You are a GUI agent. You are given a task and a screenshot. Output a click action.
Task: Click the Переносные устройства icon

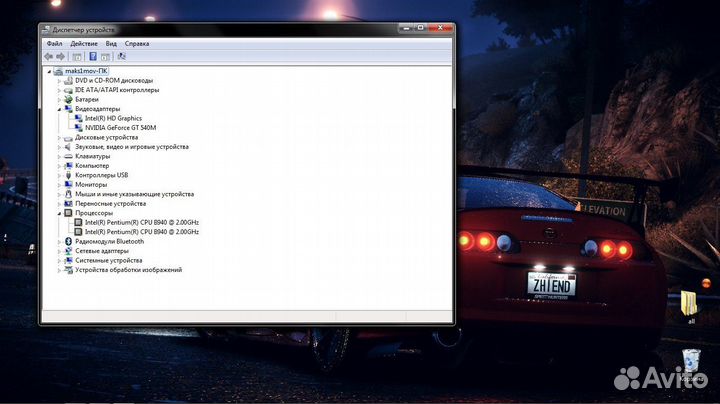click(x=68, y=203)
